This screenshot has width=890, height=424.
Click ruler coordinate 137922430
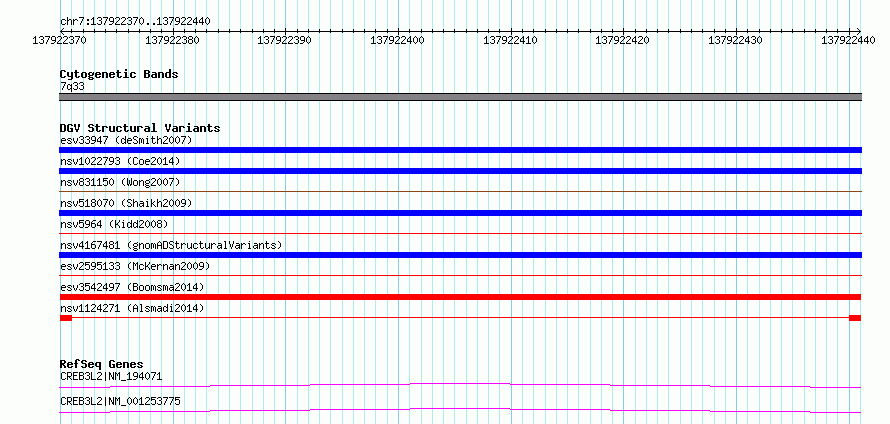(736, 40)
